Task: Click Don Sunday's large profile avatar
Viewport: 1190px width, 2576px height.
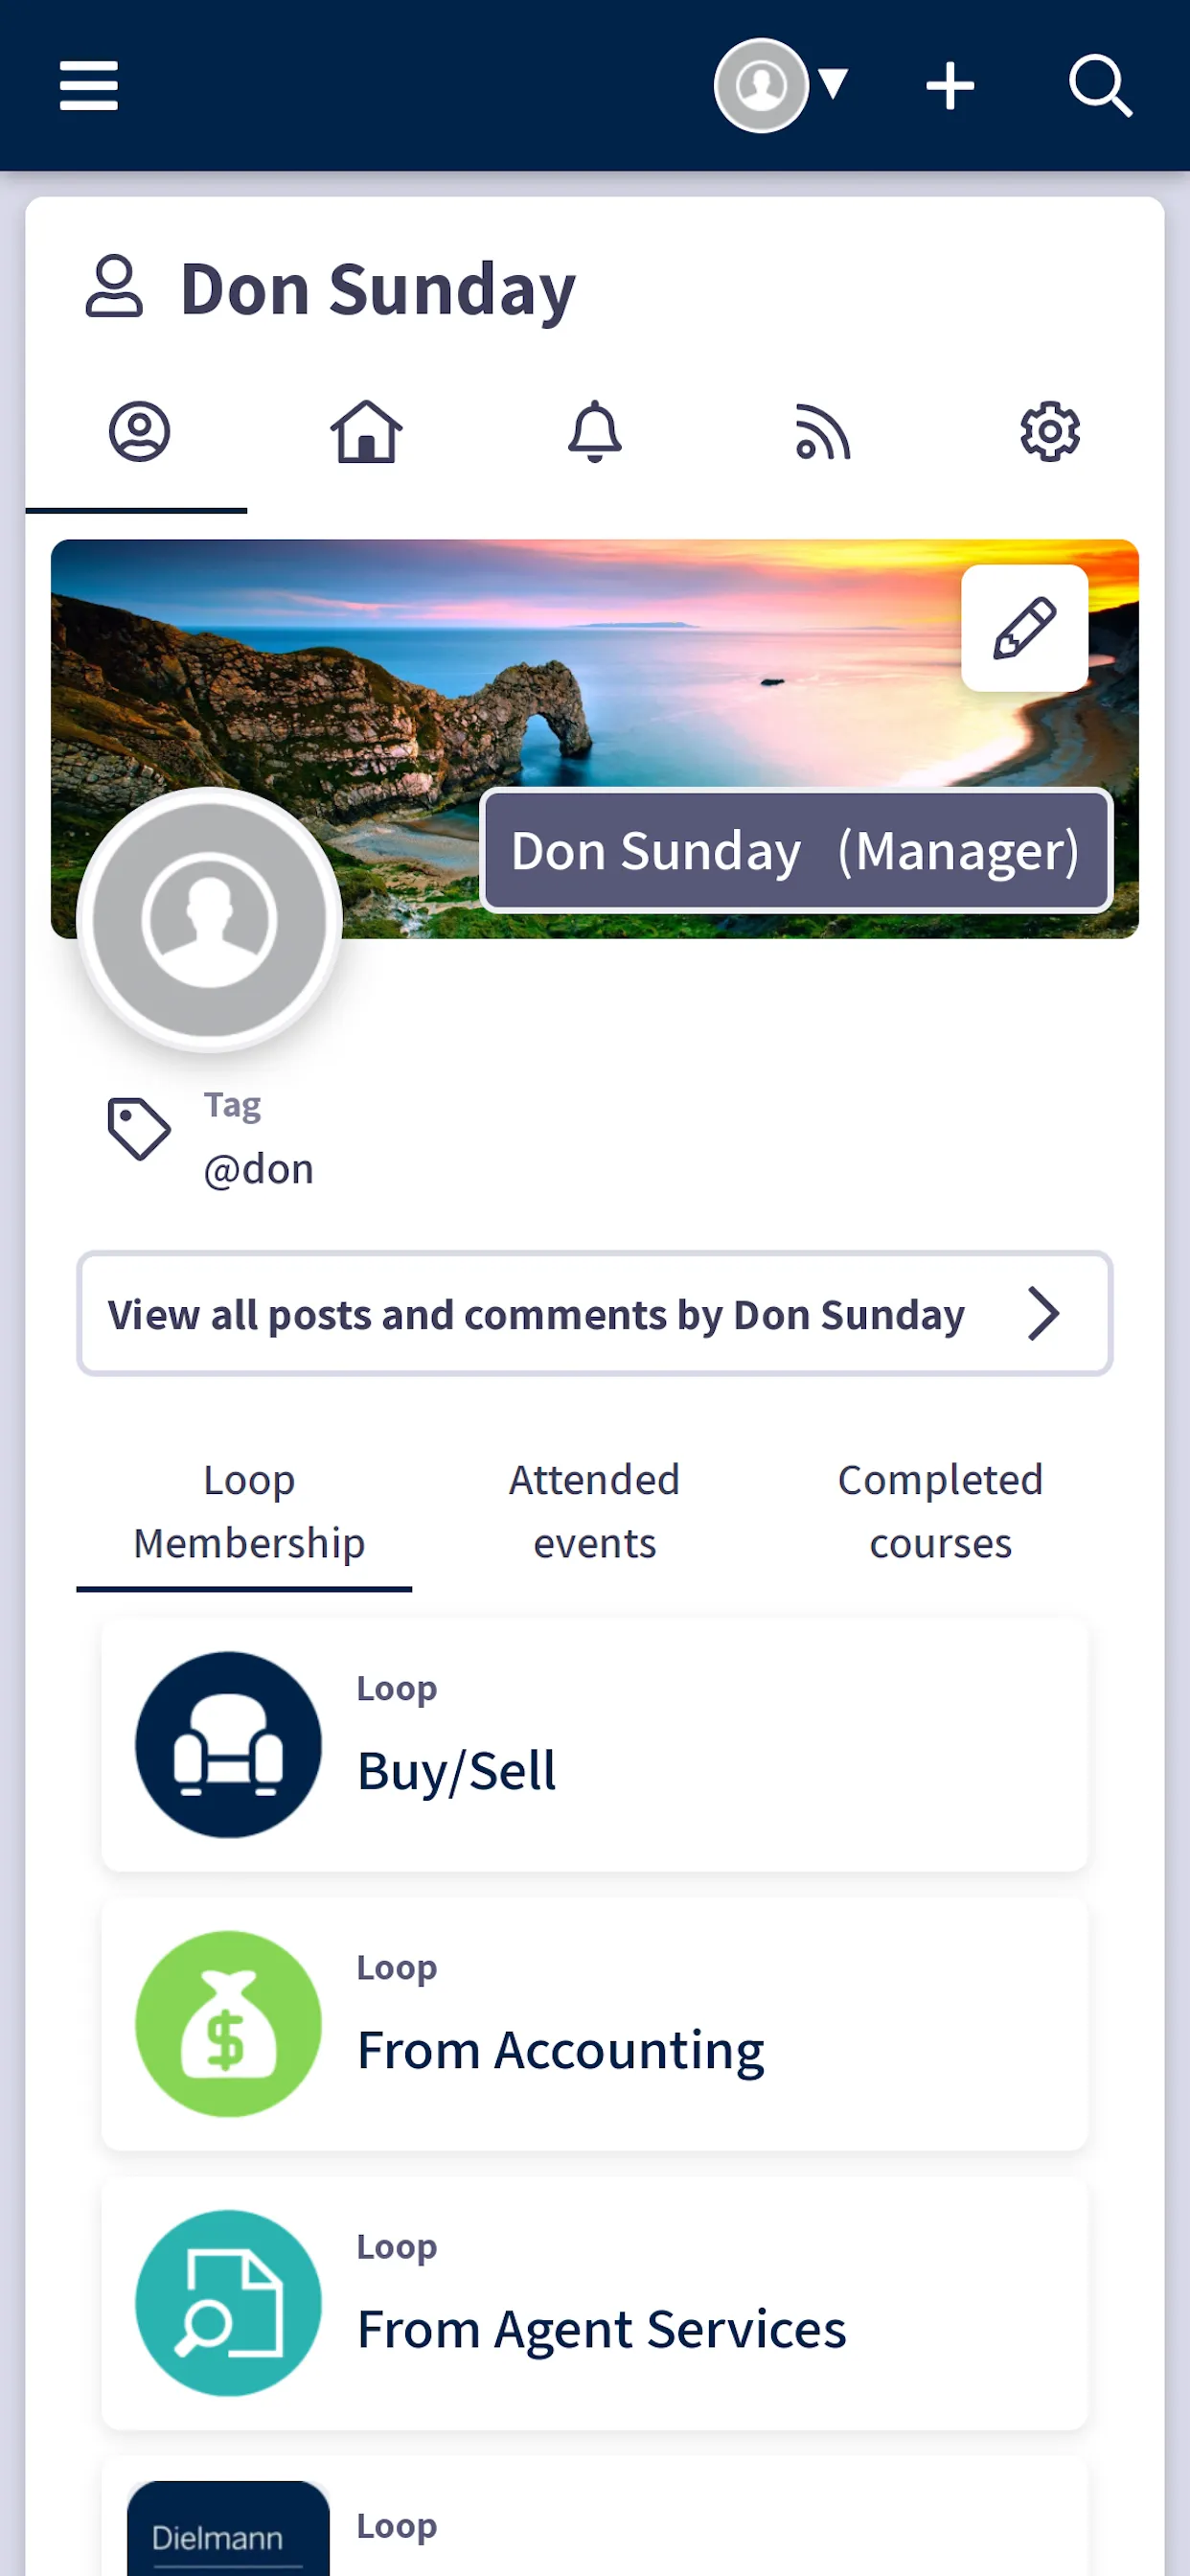Action: (209, 919)
